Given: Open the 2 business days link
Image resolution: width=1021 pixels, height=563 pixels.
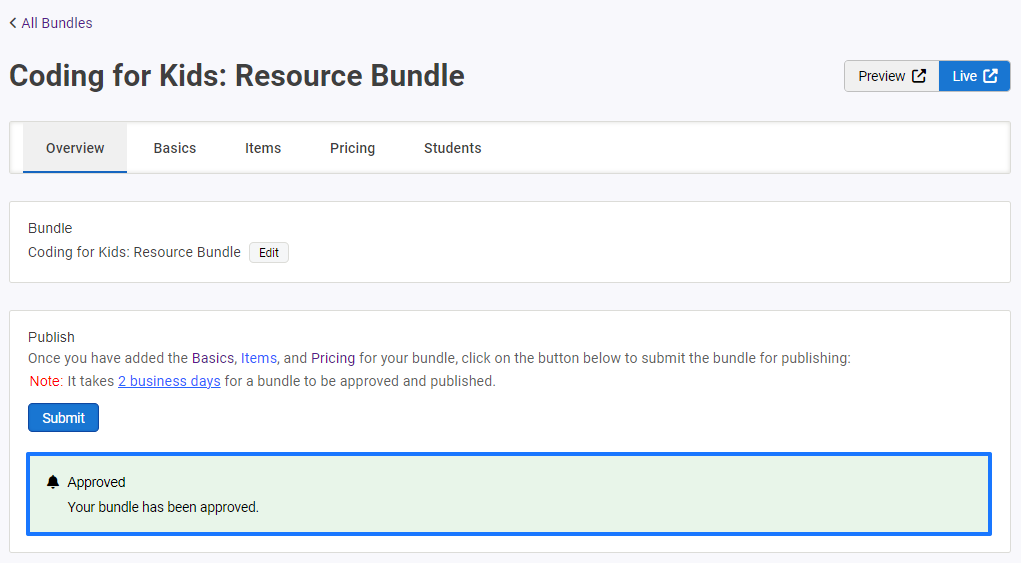Looking at the screenshot, I should coord(169,381).
